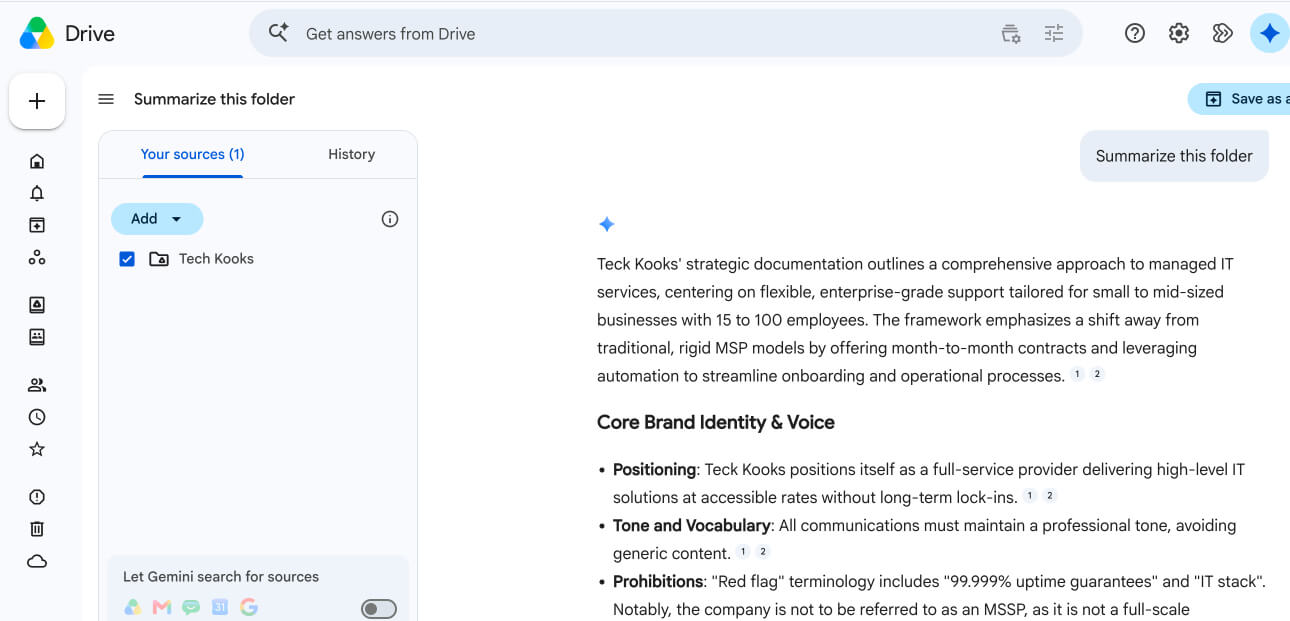Click the Core Brand Identity & Voice heading

coord(716,422)
